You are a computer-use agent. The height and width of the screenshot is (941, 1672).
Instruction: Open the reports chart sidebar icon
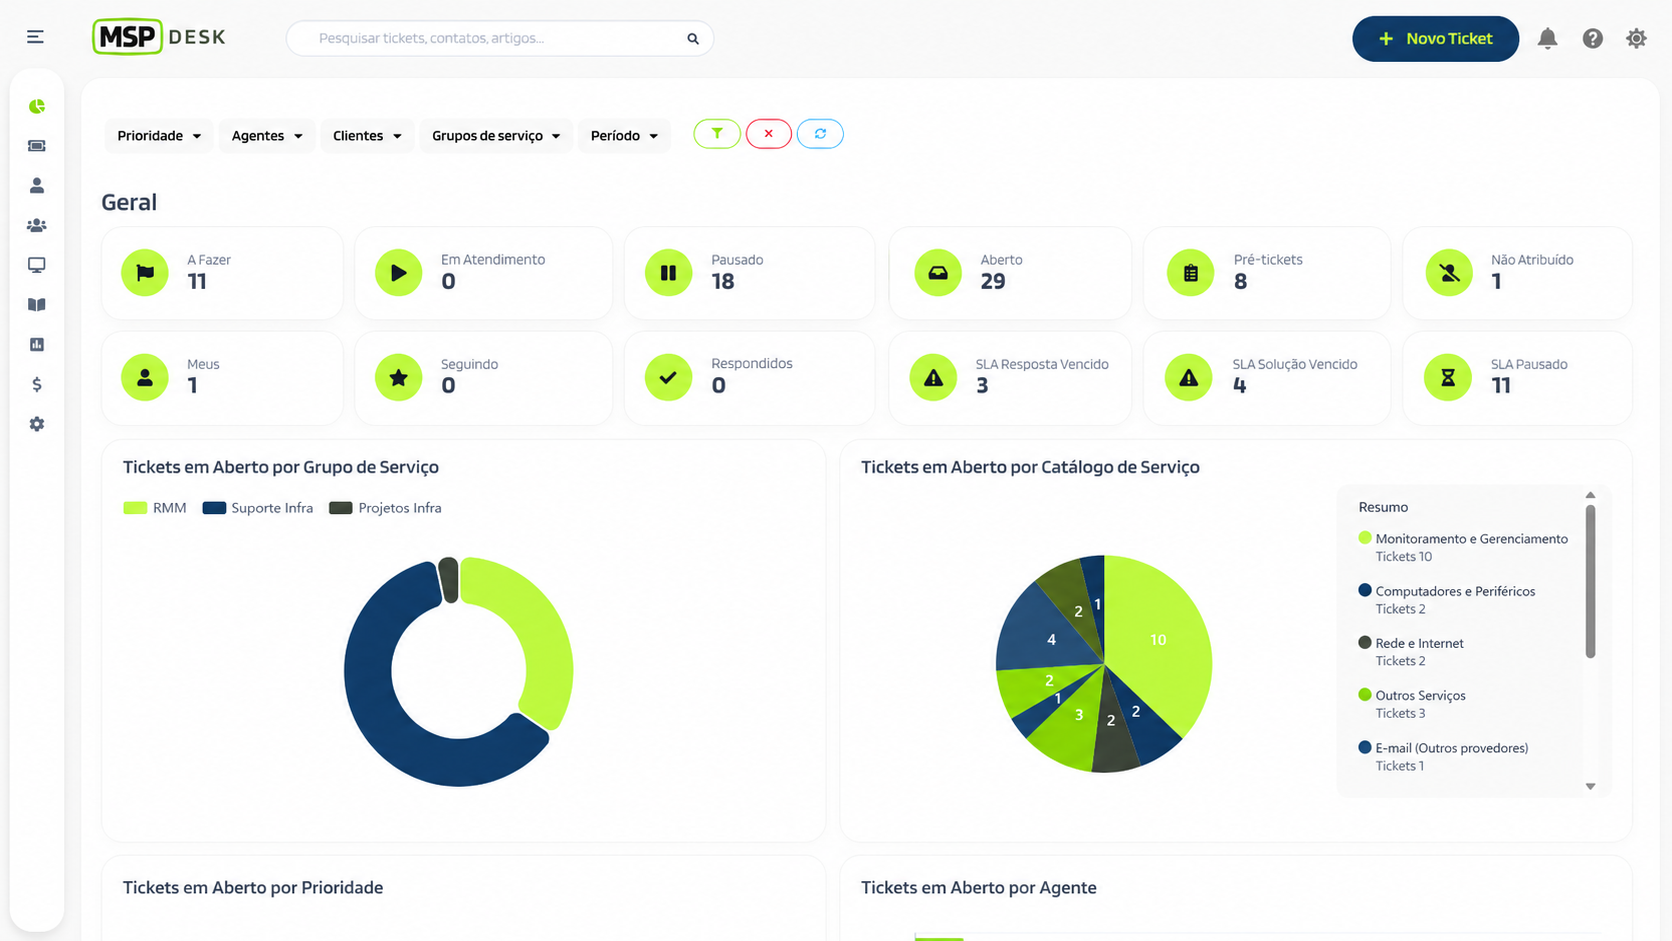click(x=37, y=344)
